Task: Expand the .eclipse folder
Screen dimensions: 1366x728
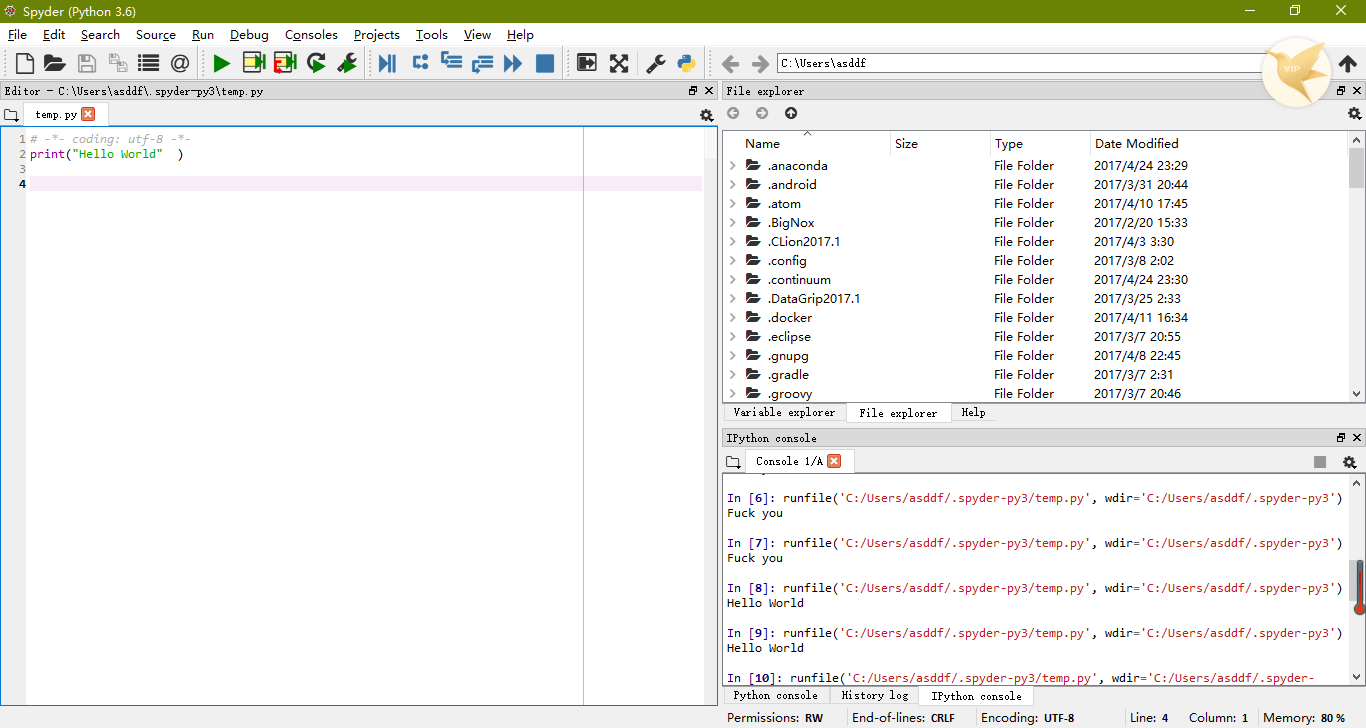Action: (x=732, y=337)
